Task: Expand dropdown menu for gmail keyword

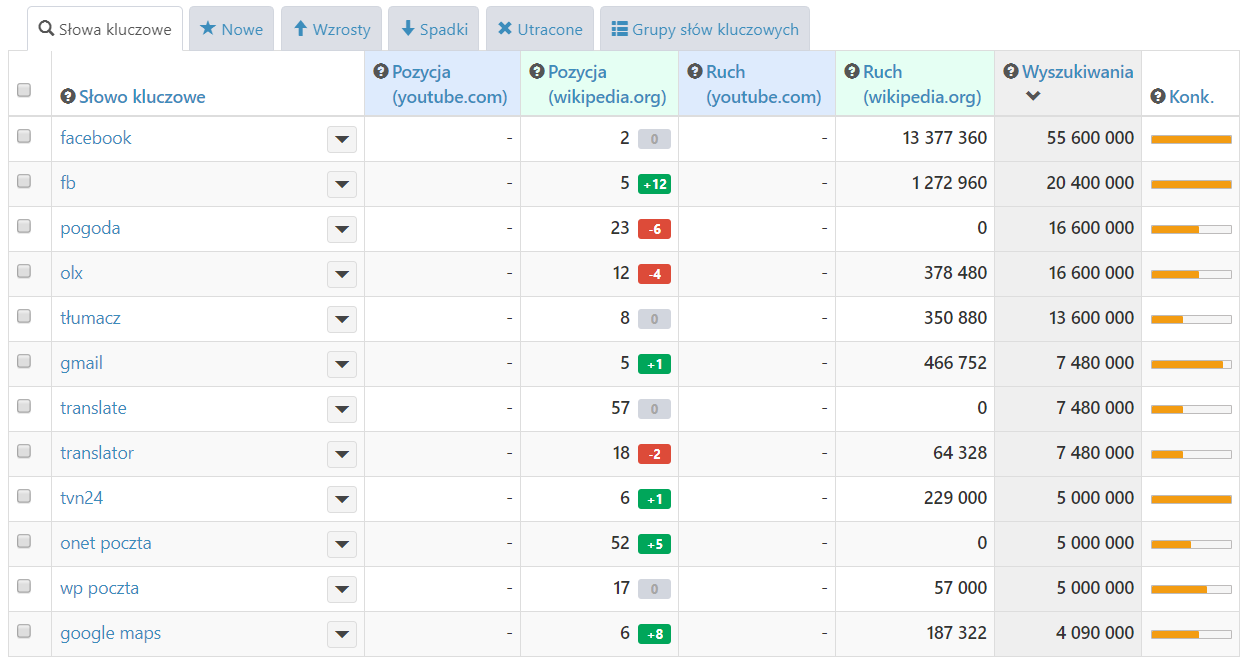Action: tap(342, 364)
